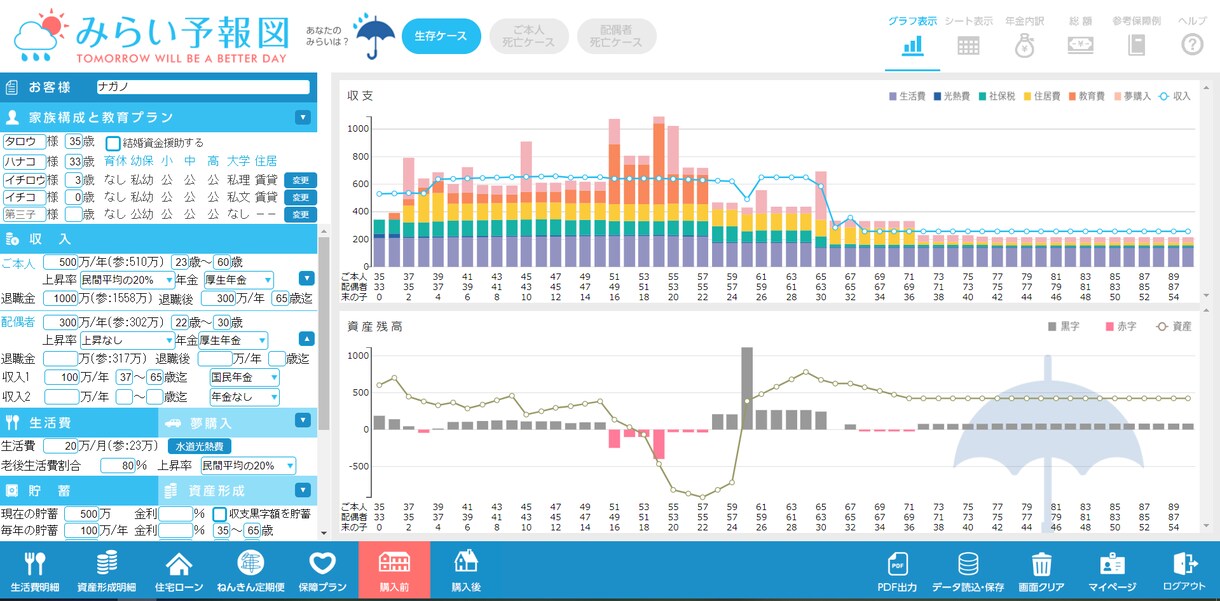Toggle 収支黒字額を貯蓄 checkbox
Screen dimensions: 1220x601
(219, 514)
